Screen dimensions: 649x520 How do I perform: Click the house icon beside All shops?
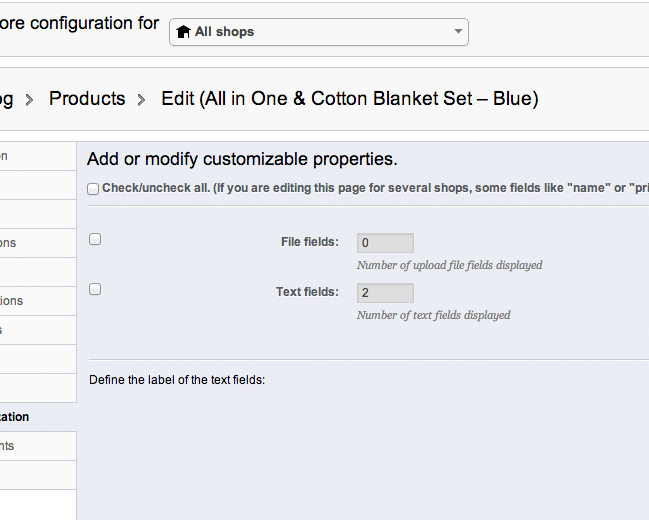point(183,32)
